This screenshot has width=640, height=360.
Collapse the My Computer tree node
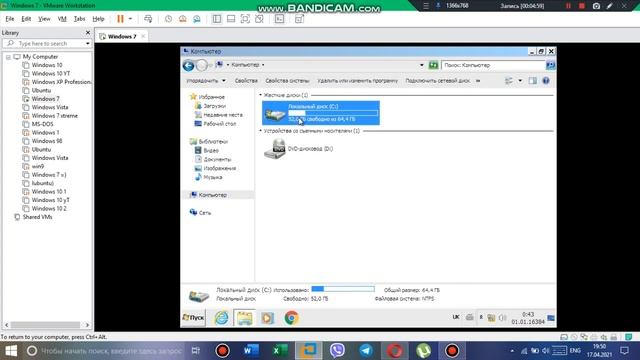point(8,57)
